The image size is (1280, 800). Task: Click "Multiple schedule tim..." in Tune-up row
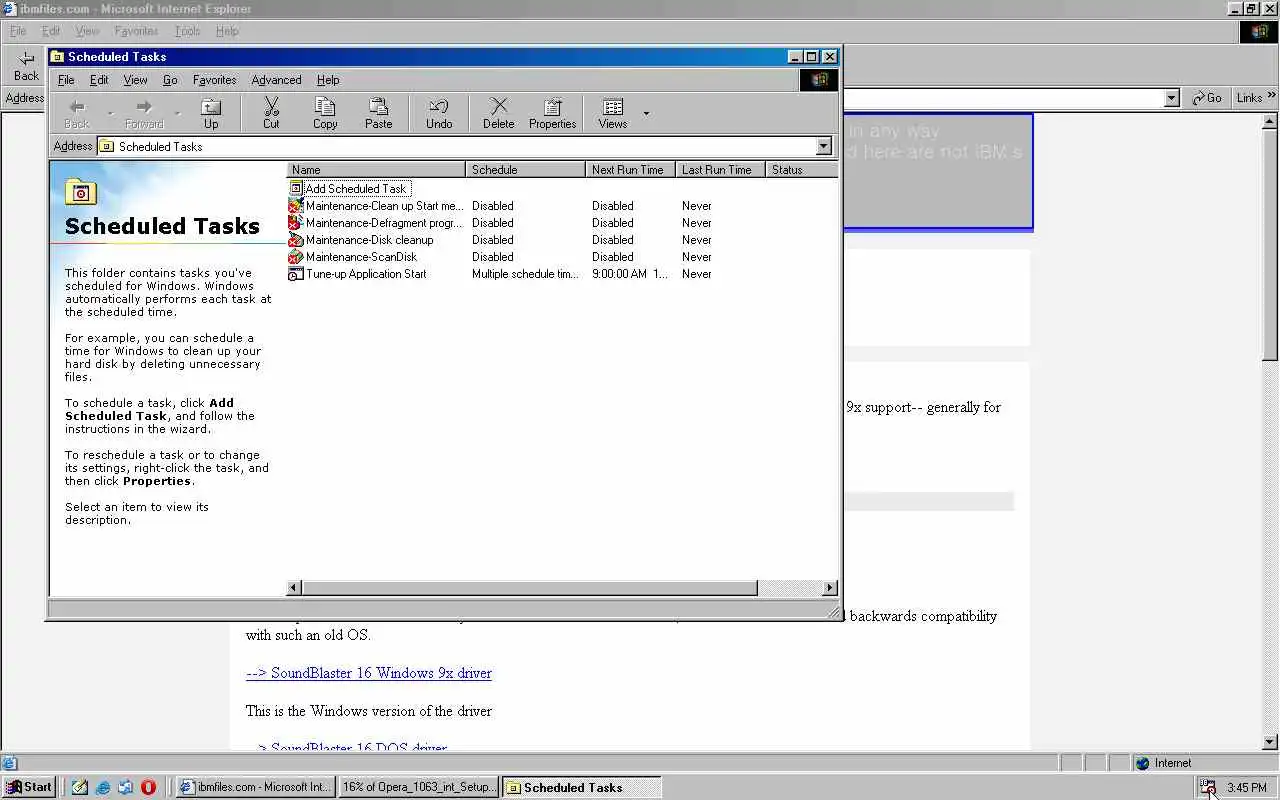point(525,274)
